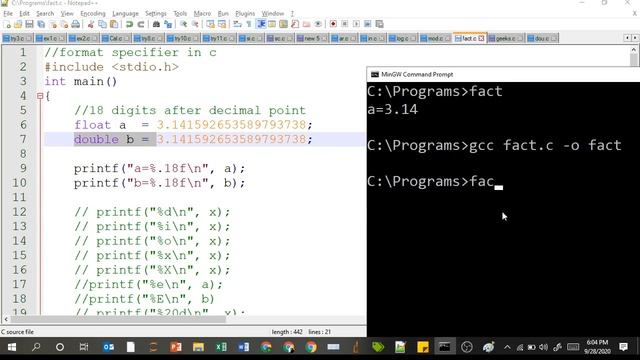Close the fact.c tab with its red X
The image size is (640, 360).
481,38
